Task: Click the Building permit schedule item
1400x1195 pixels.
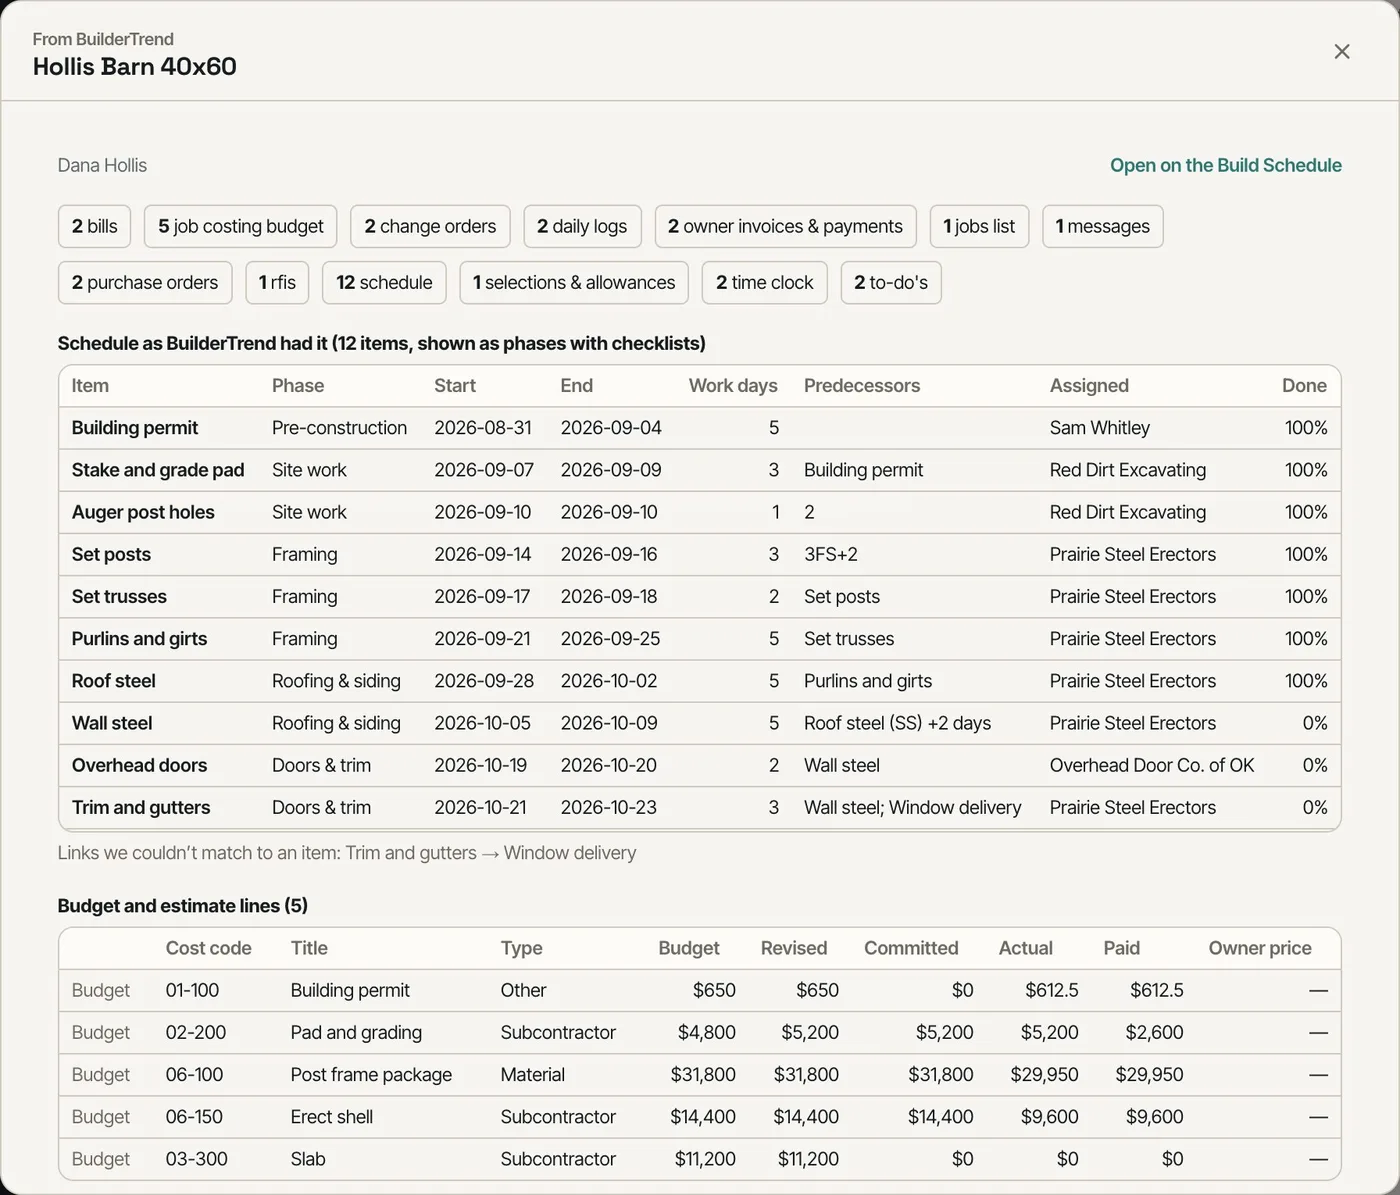Action: pyautogui.click(x=135, y=428)
